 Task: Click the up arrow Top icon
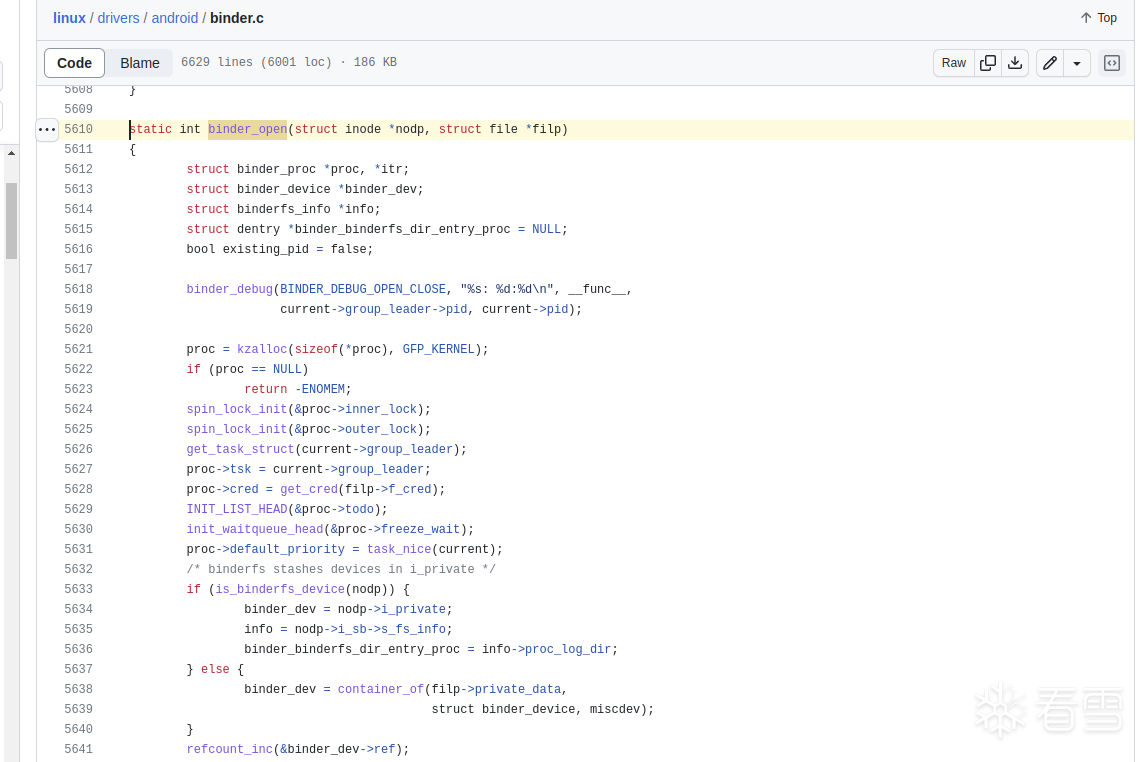click(1086, 18)
